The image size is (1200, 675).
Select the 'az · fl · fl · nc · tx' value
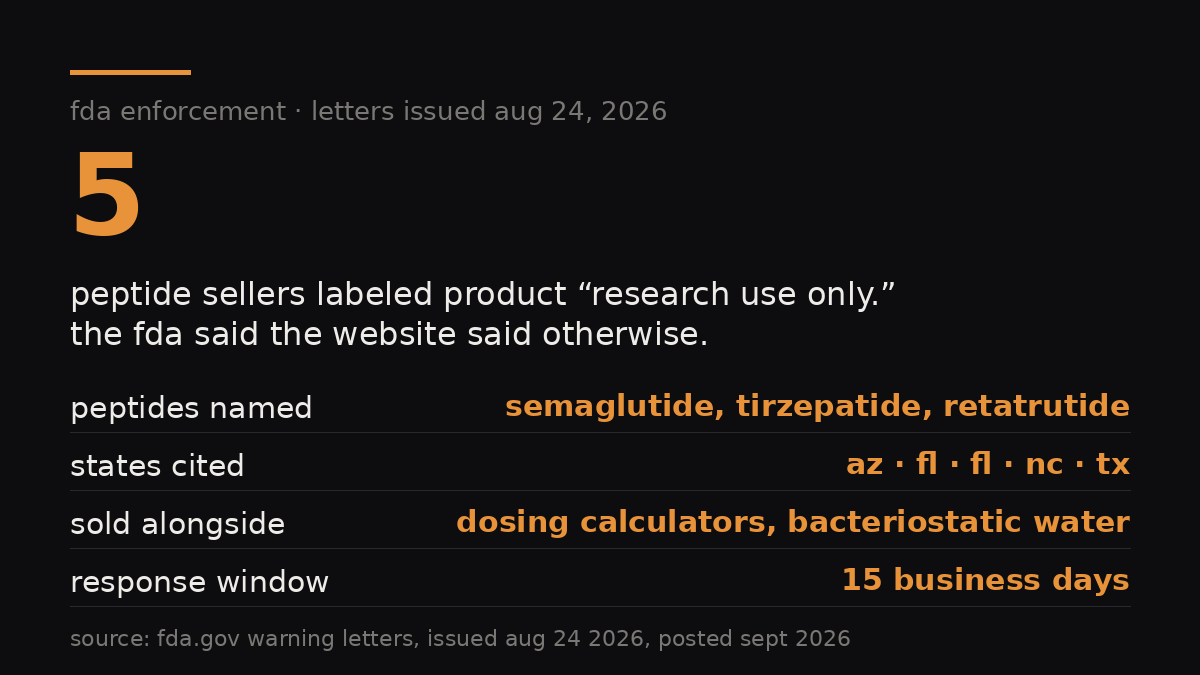pyautogui.click(x=988, y=465)
